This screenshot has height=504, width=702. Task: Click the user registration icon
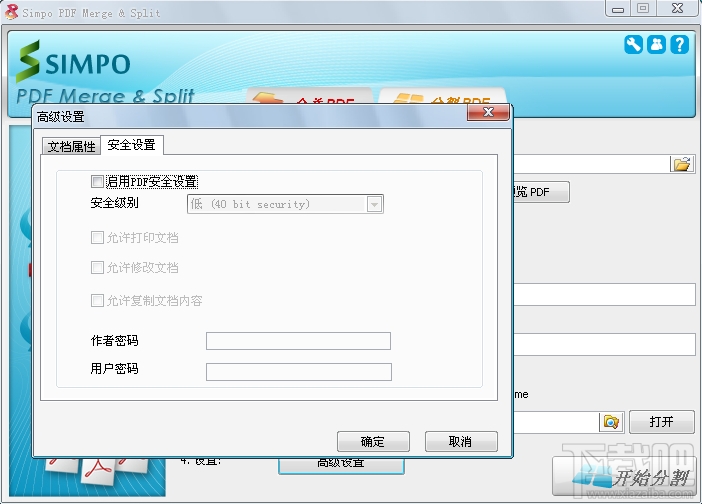coord(656,44)
